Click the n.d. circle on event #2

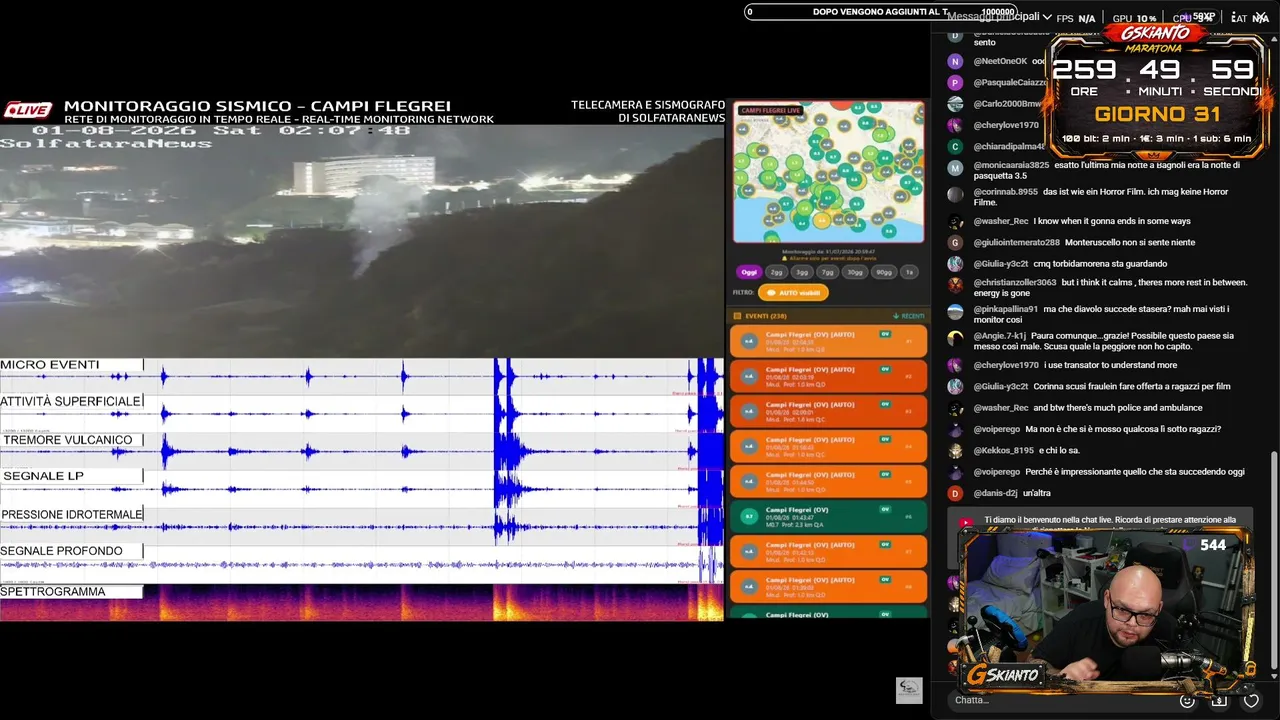pyautogui.click(x=748, y=376)
